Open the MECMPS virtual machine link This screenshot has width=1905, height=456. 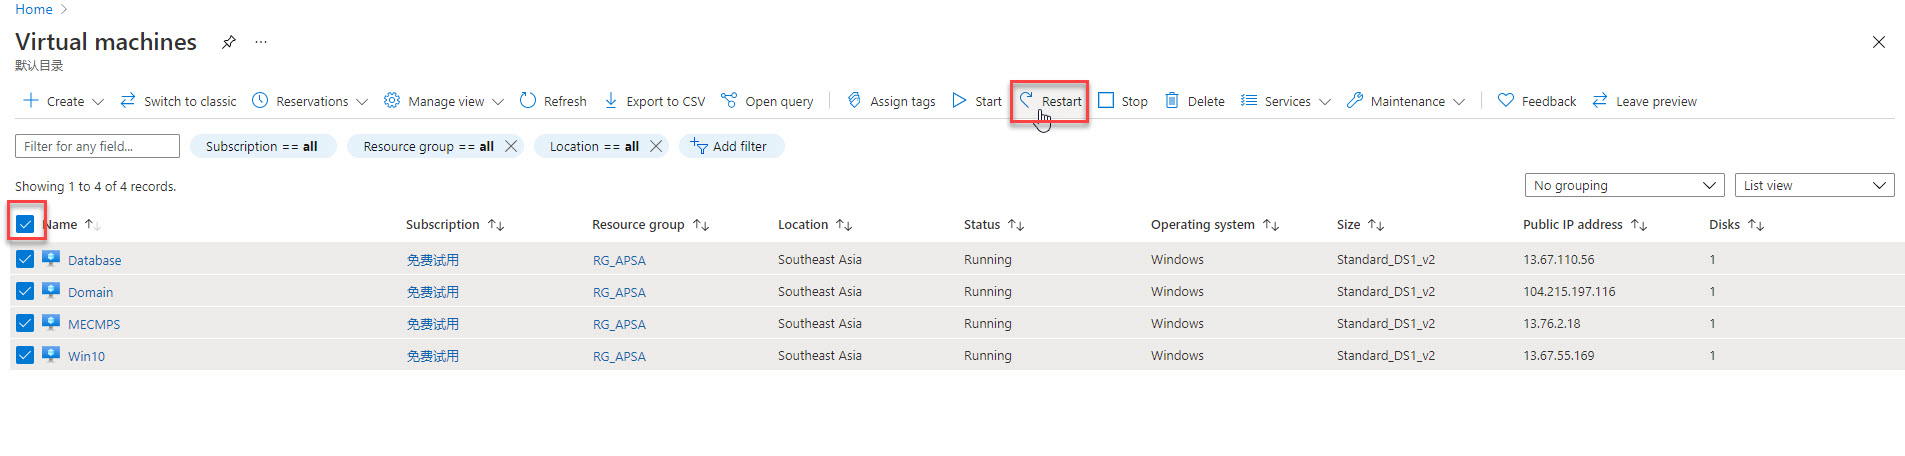(94, 325)
